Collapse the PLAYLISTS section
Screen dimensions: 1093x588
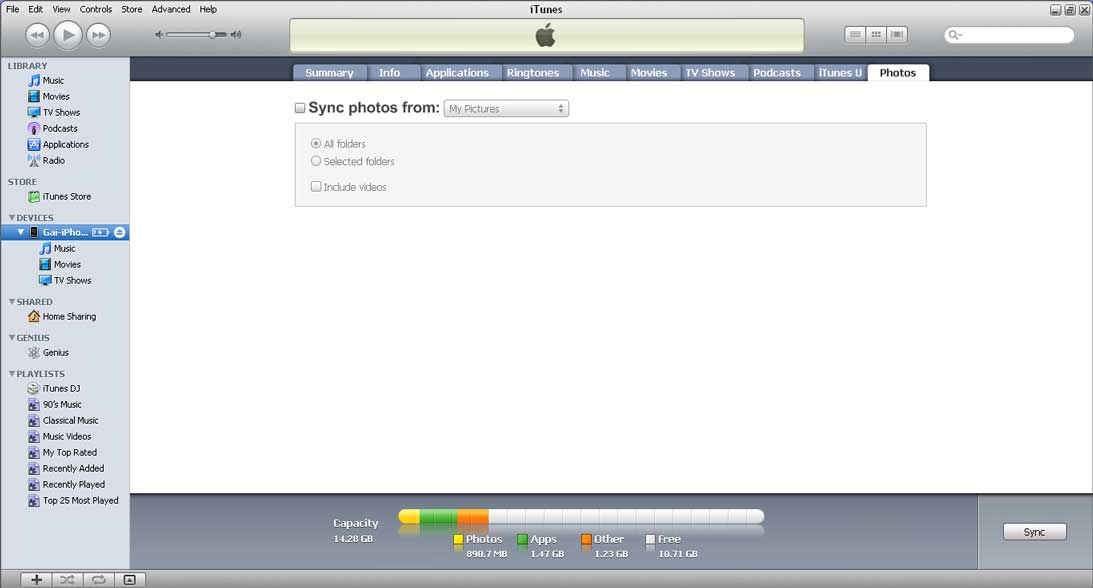[11, 373]
